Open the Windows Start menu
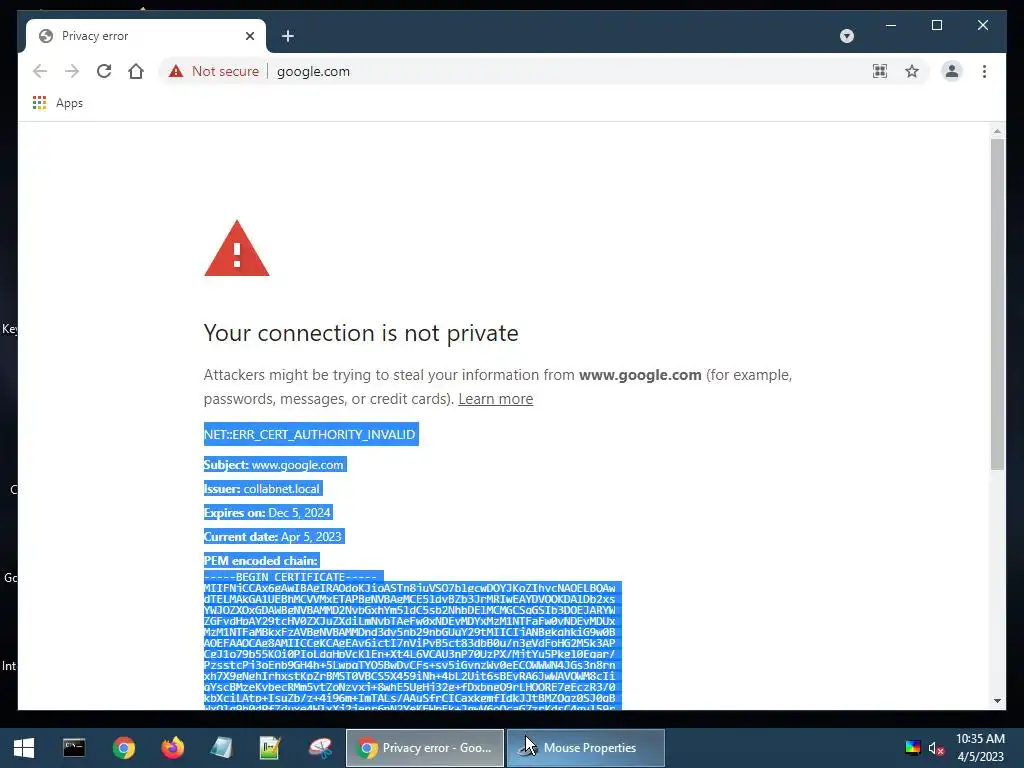 [x=24, y=748]
